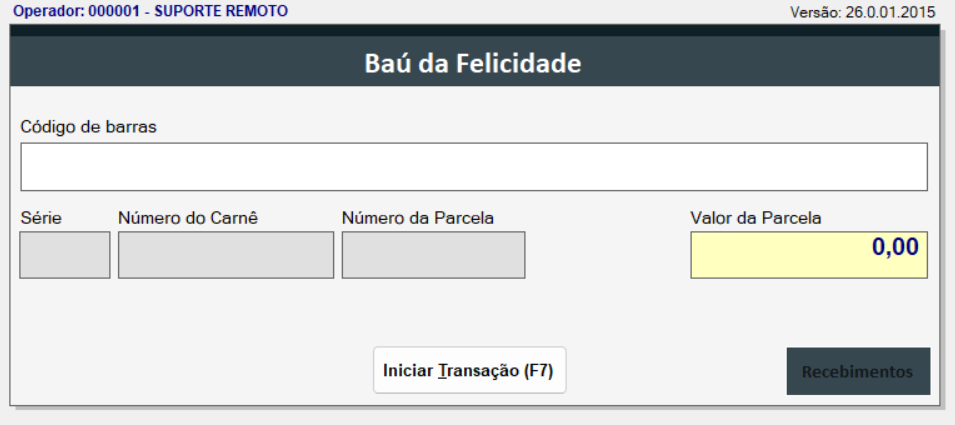Open Recebimentos with the dark button

[x=858, y=372]
